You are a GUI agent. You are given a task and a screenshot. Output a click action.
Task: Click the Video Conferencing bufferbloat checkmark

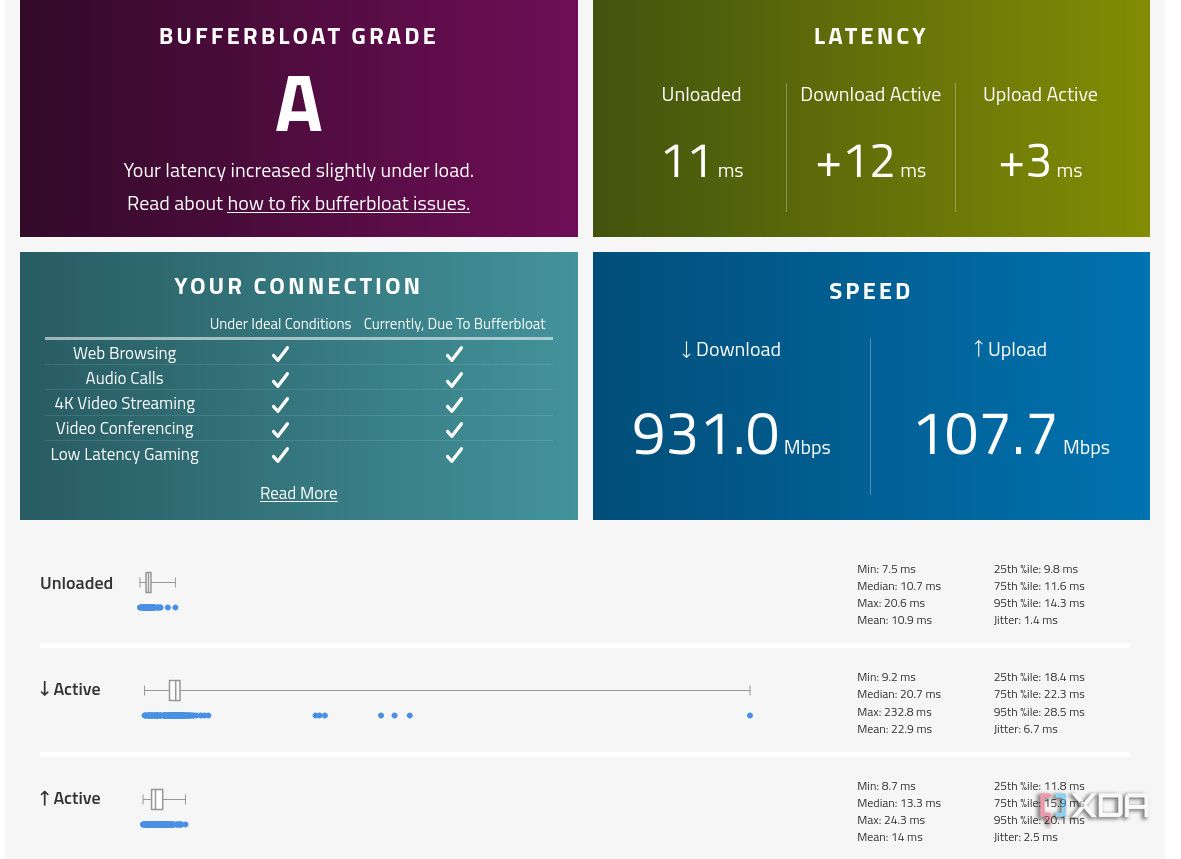point(454,430)
